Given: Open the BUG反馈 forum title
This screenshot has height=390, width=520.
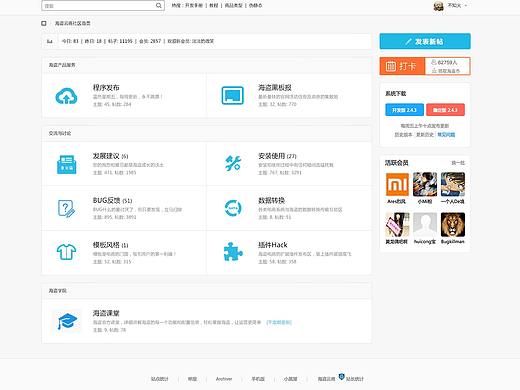Looking at the screenshot, I should (x=106, y=200).
